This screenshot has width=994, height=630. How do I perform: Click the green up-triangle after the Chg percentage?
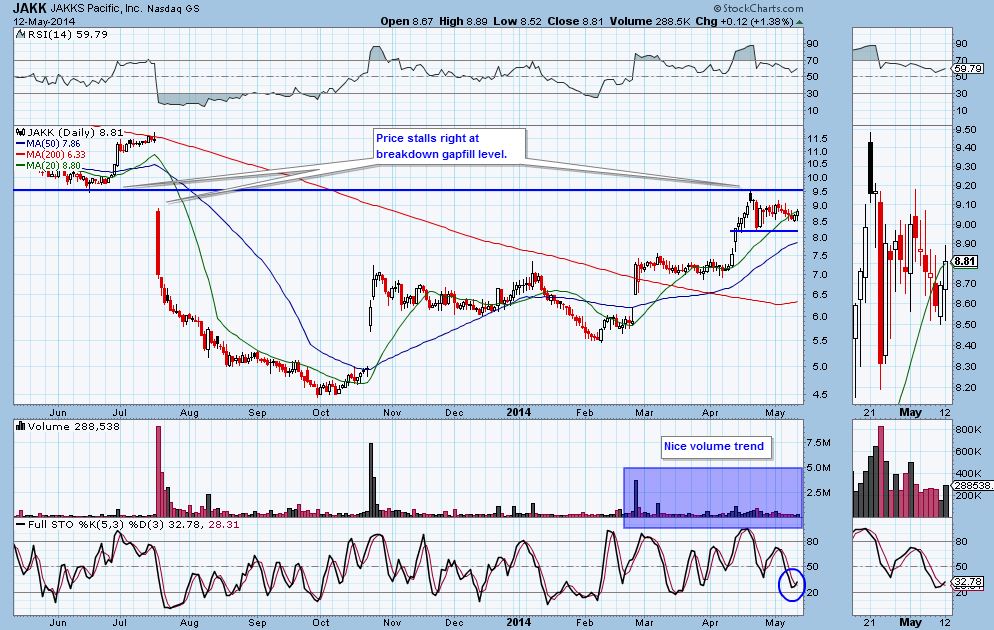(799, 22)
